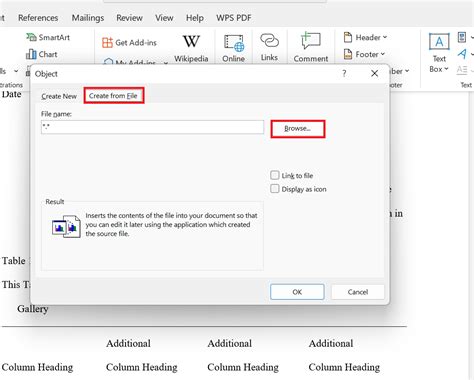Insert Online video

point(234,48)
